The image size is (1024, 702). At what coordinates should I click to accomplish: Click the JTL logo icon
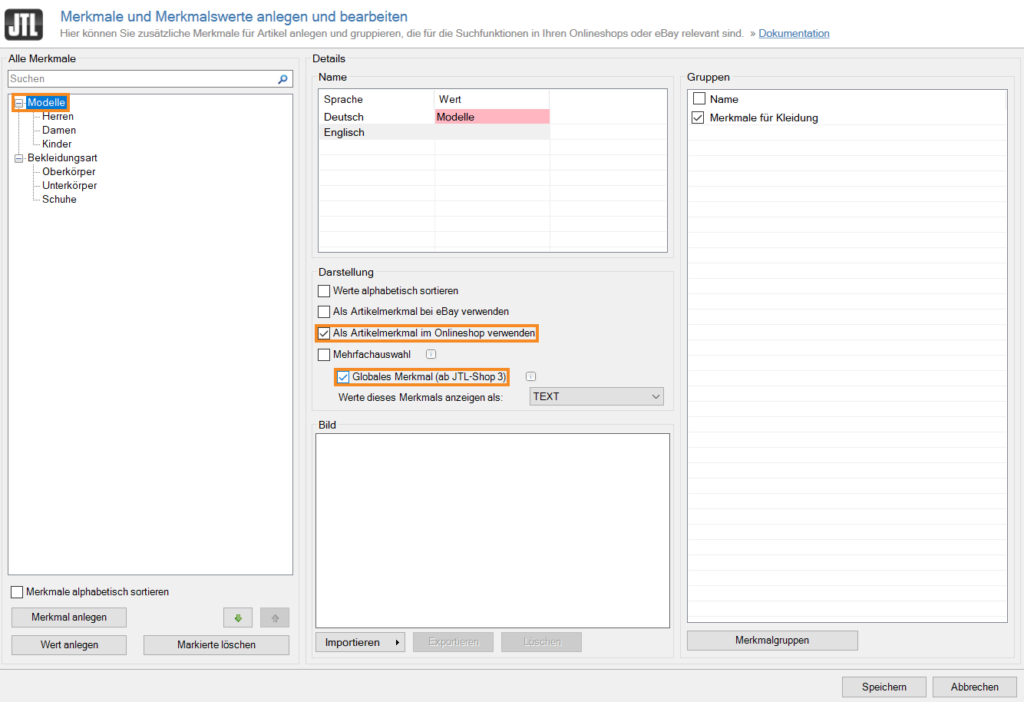pos(30,24)
